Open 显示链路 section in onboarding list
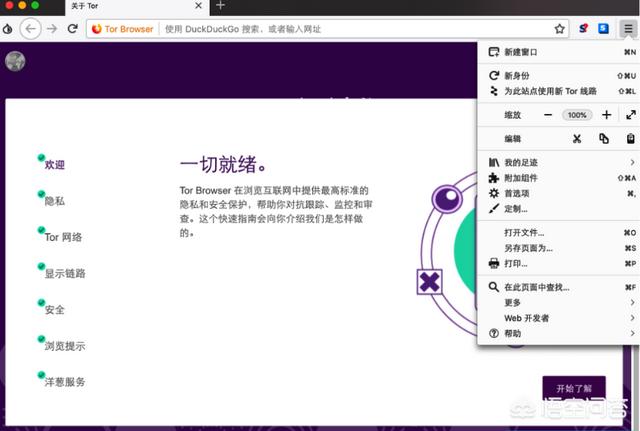 click(65, 273)
